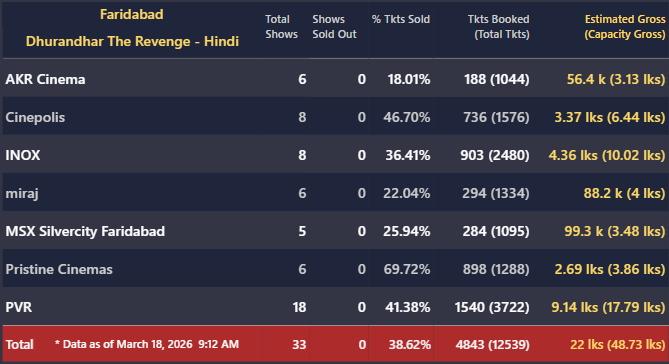Click PVR's total shows value 18
The width and height of the screenshot is (669, 364).
coord(300,307)
